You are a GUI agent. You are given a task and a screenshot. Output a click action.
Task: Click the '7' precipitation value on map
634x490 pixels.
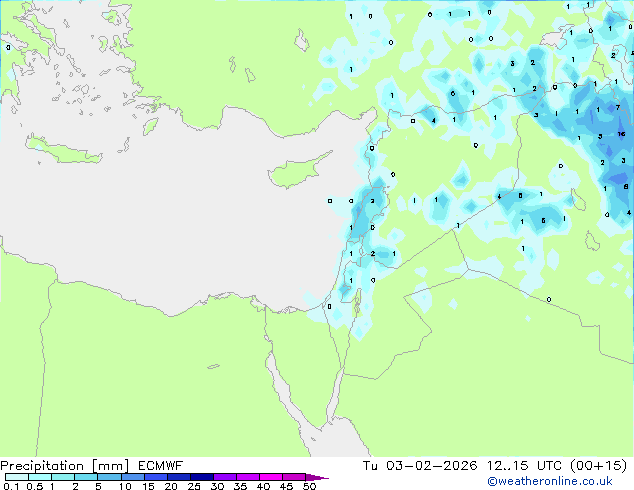pos(617,108)
